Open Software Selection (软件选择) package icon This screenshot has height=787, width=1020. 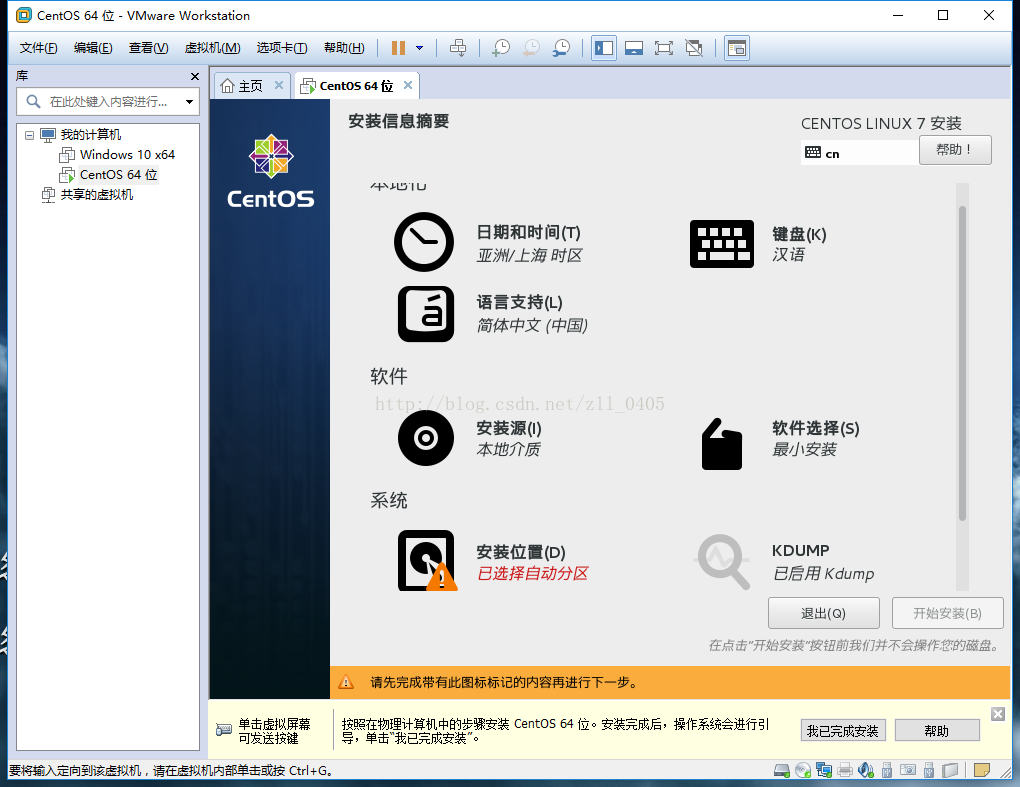click(722, 444)
